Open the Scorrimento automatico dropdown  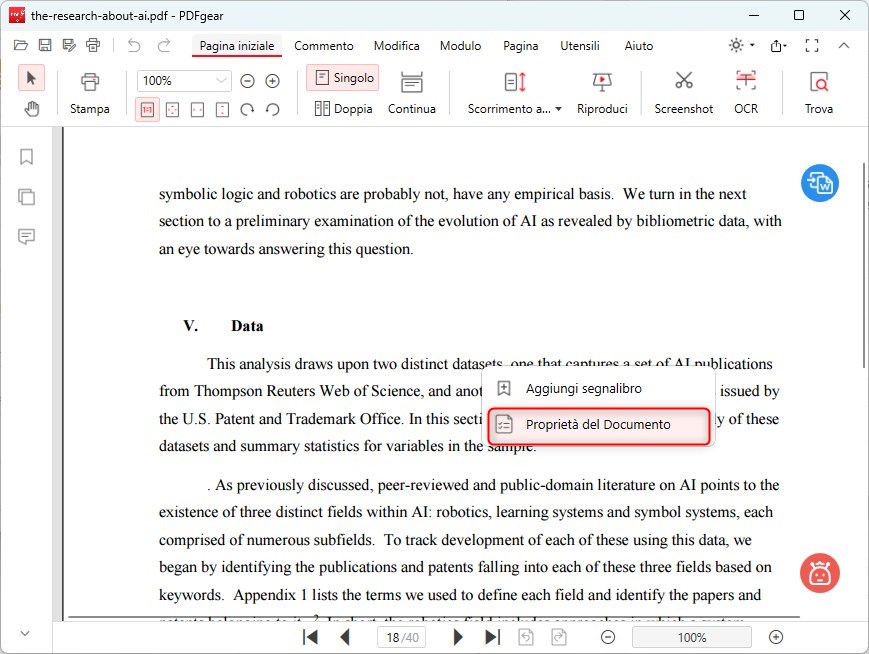point(513,108)
